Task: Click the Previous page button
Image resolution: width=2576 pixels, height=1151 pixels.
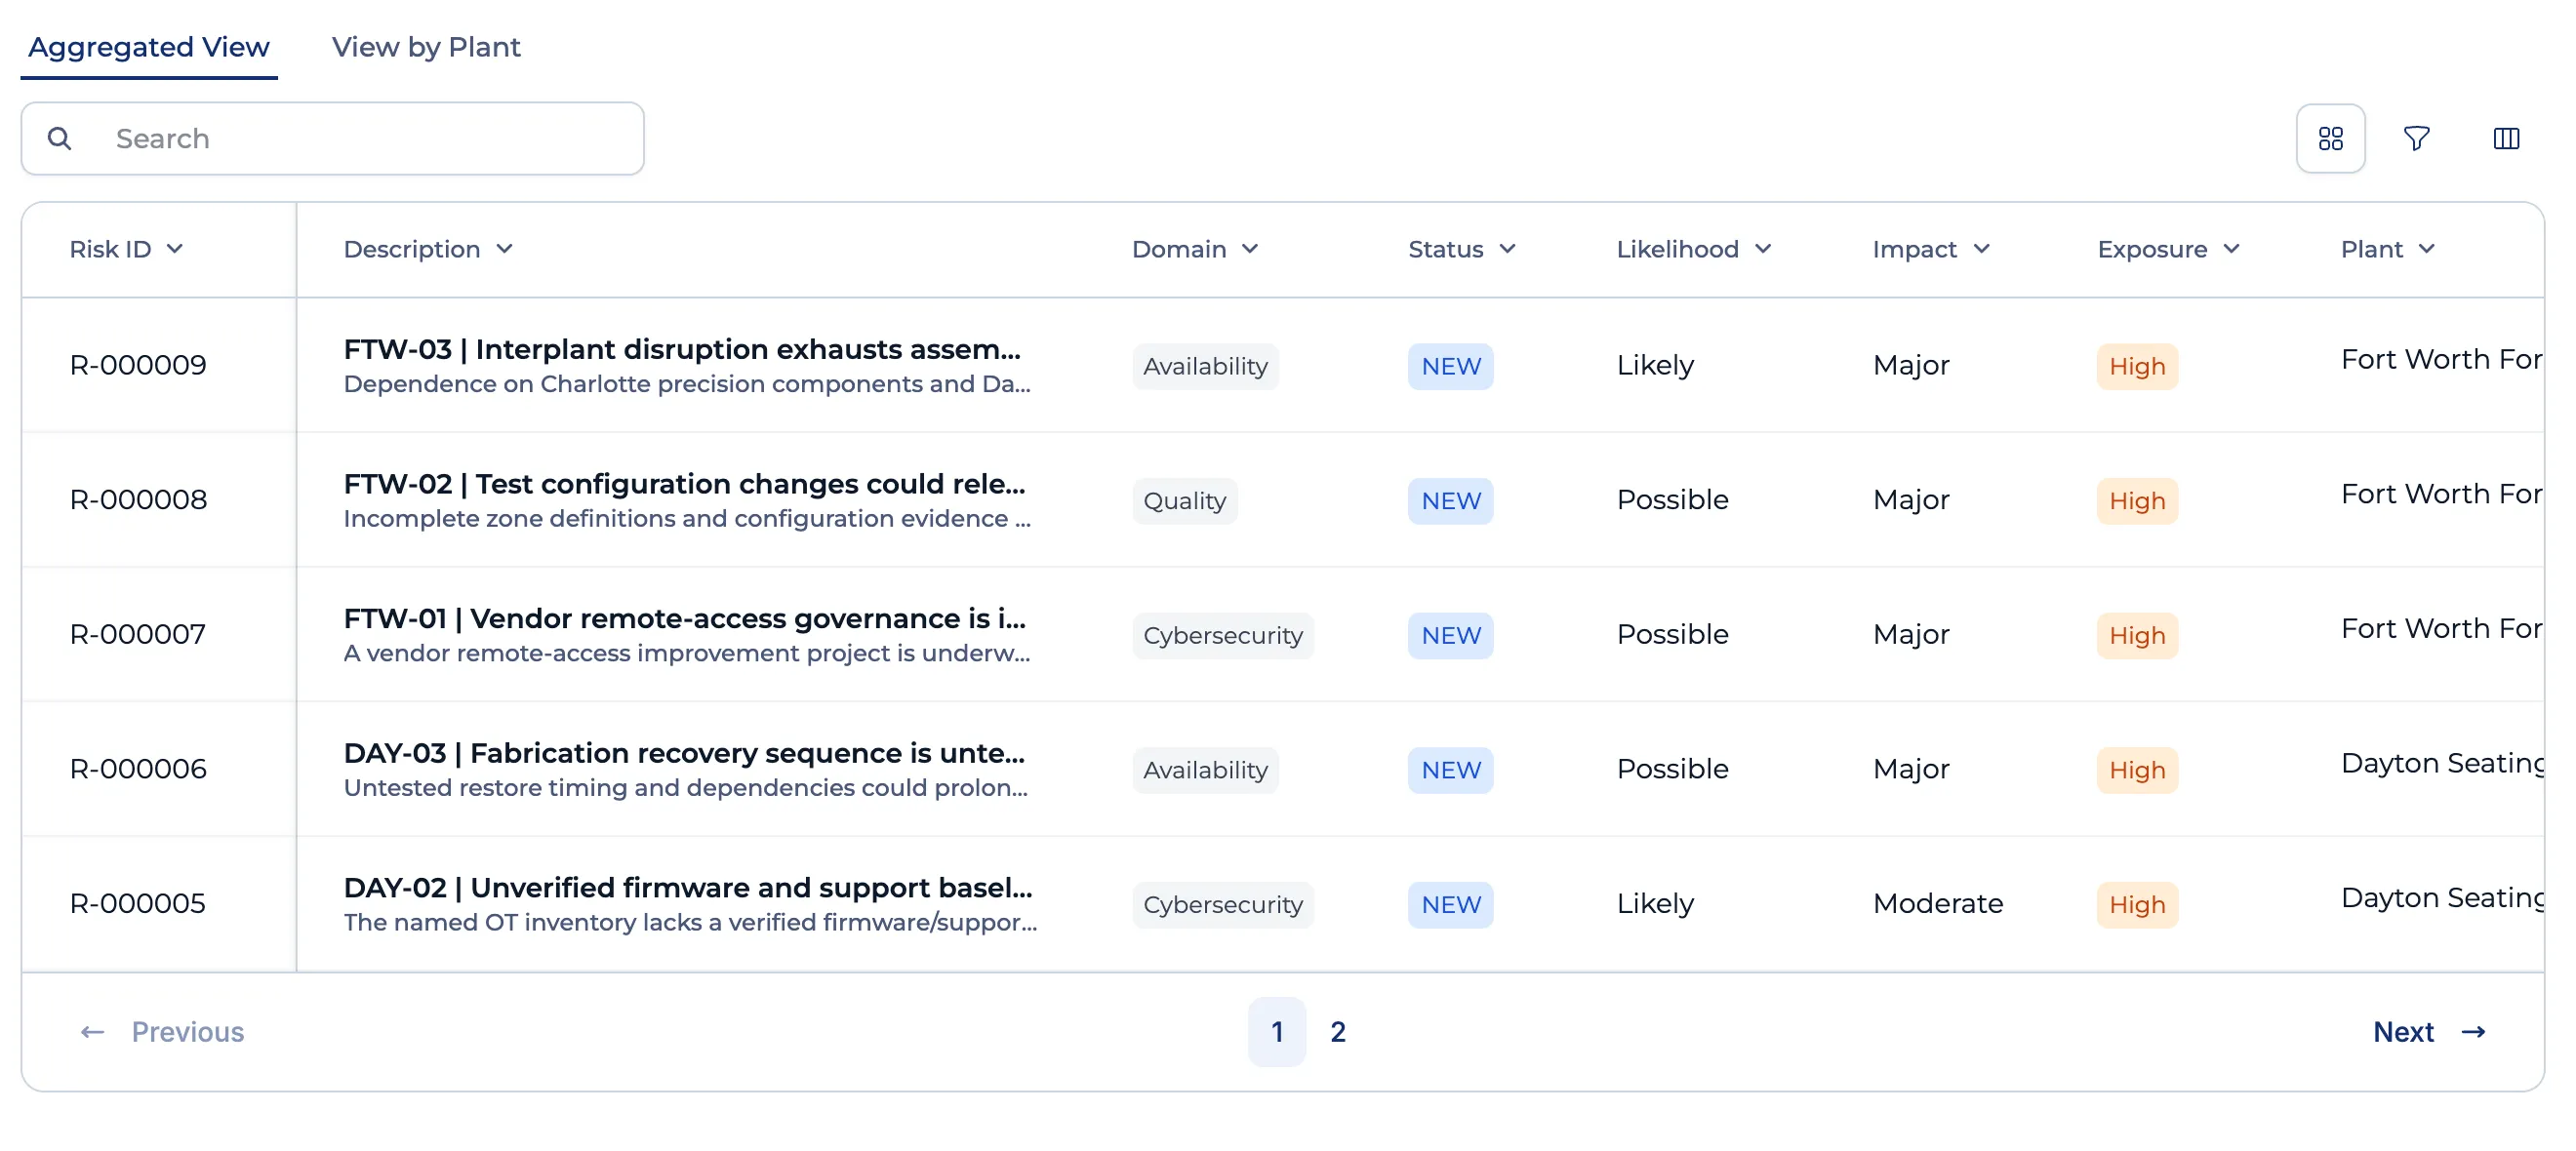Action: pyautogui.click(x=162, y=1031)
